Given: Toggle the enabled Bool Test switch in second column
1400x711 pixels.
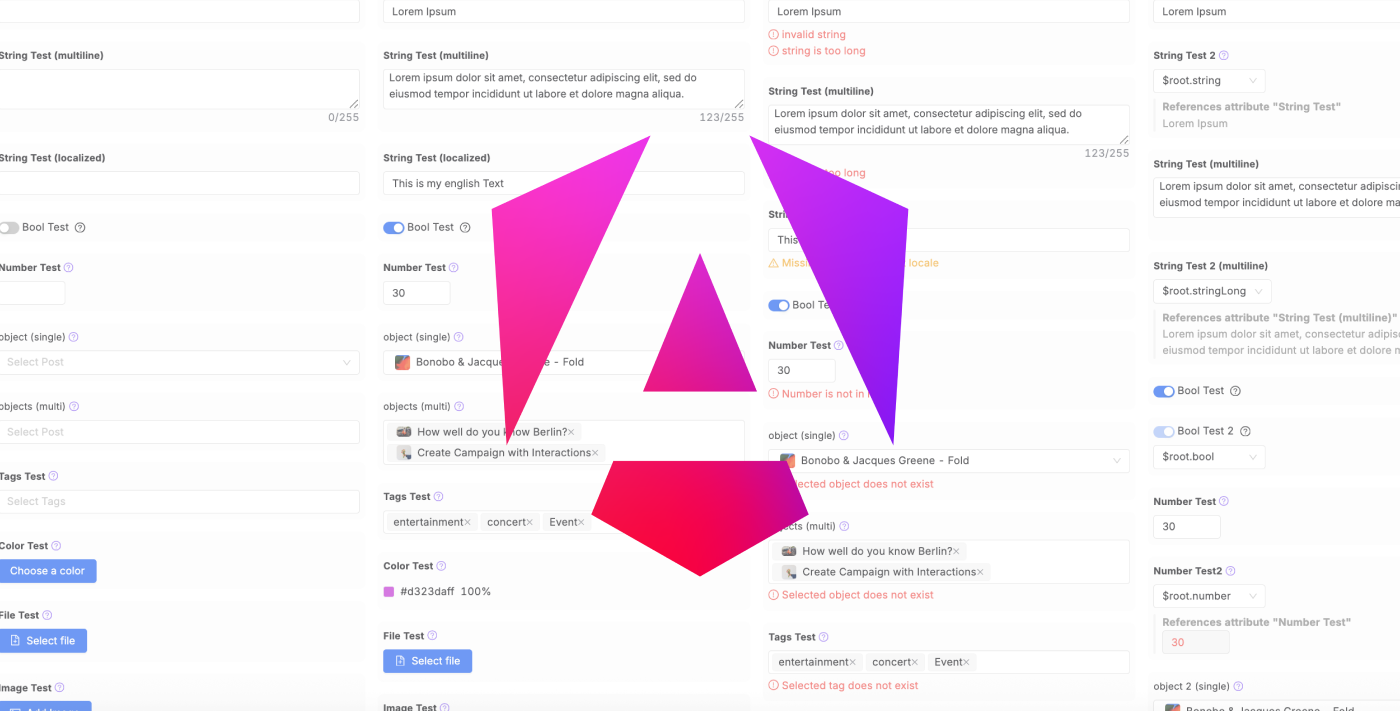Looking at the screenshot, I should pyautogui.click(x=393, y=227).
